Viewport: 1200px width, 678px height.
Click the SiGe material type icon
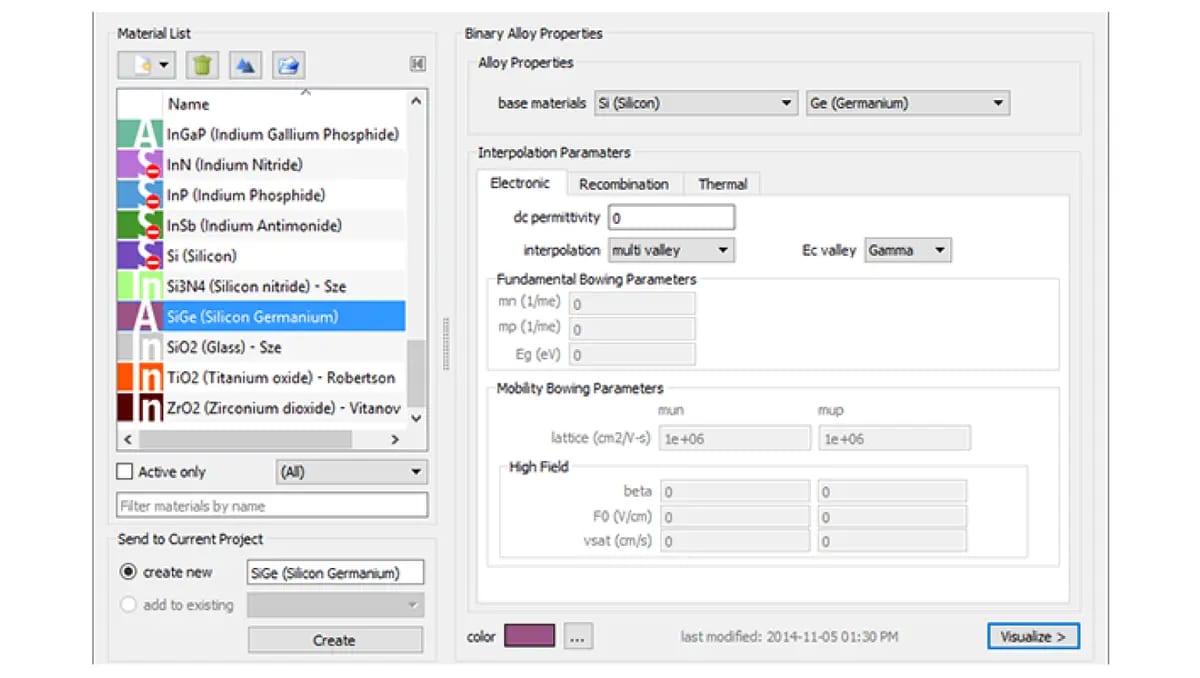(140, 317)
